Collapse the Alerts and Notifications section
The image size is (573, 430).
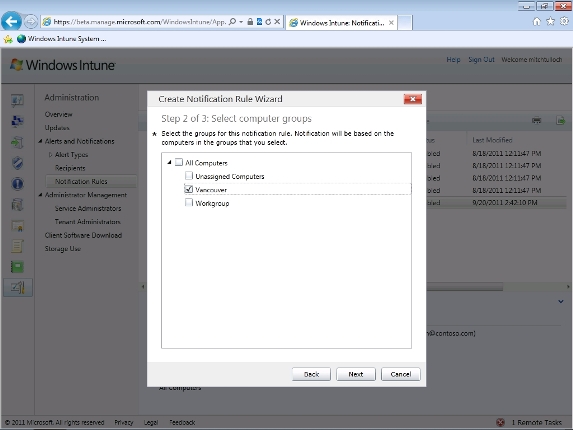40,141
